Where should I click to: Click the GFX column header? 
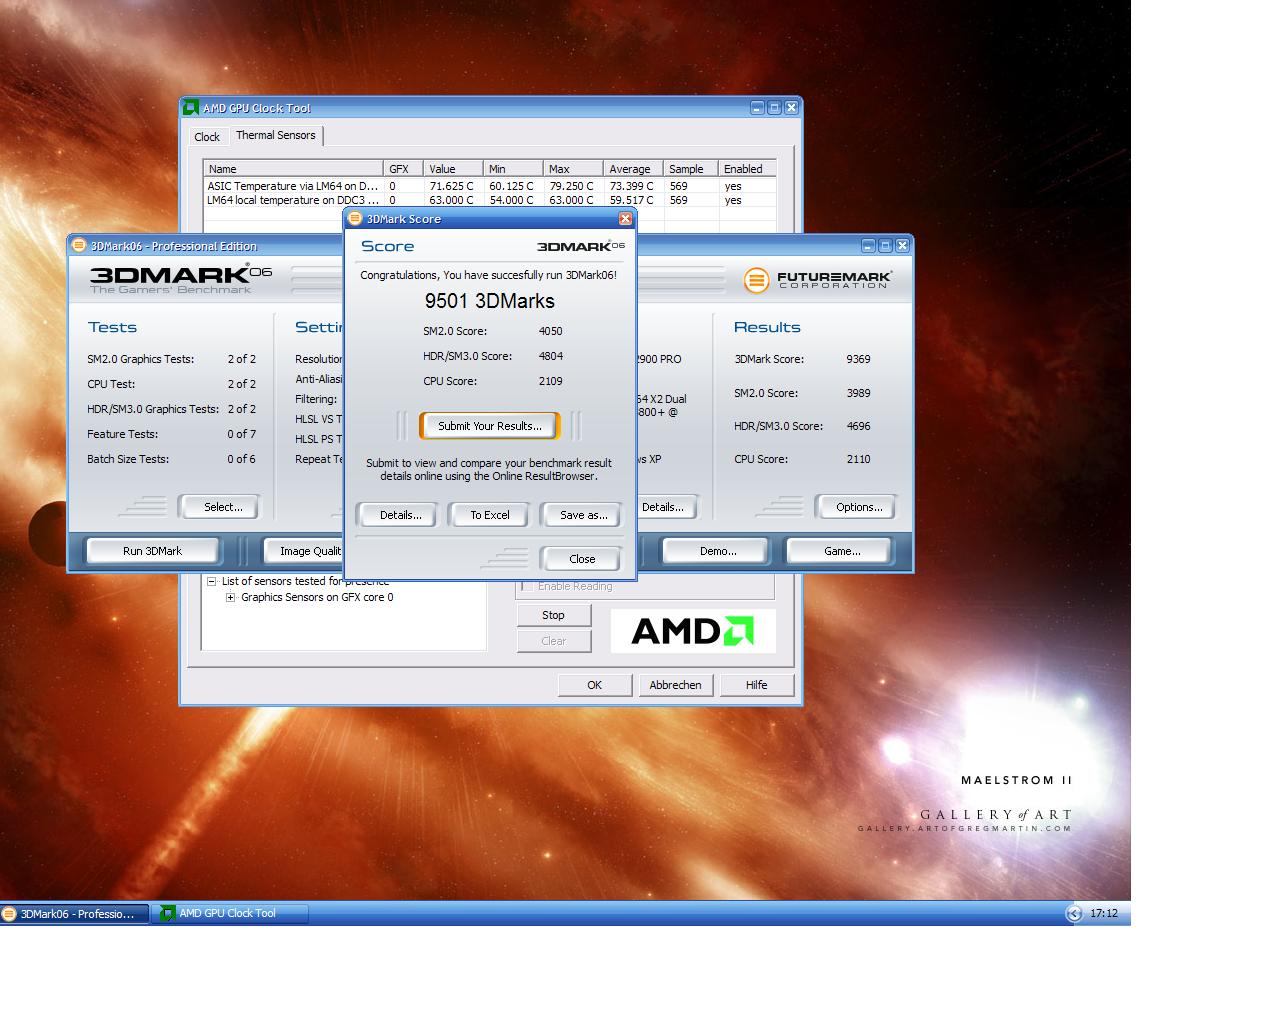point(403,169)
